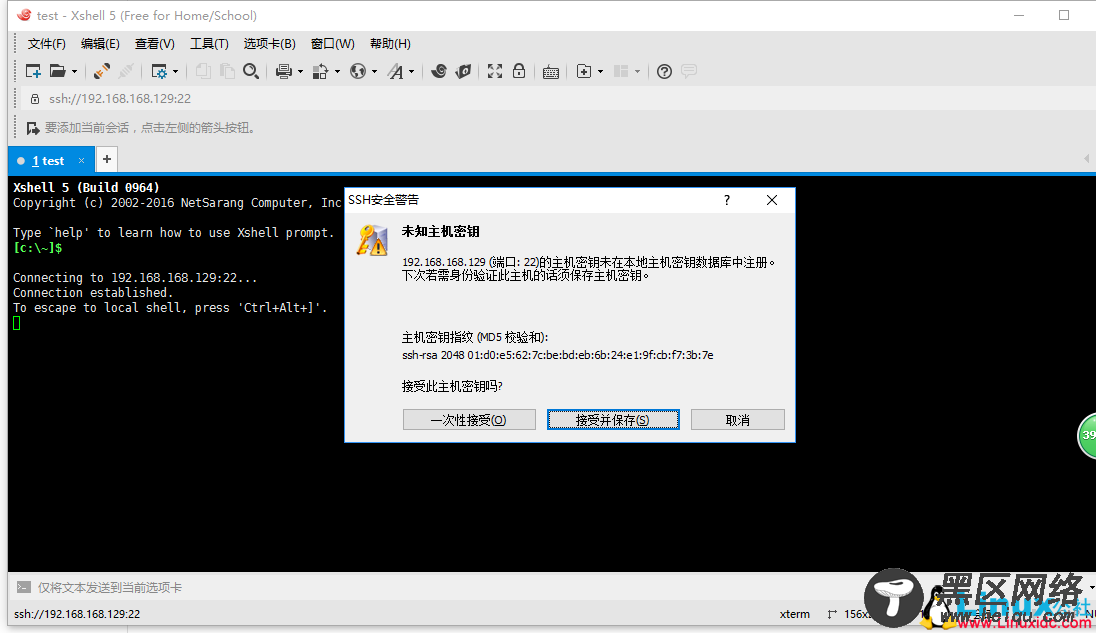Viewport: 1096px width, 633px height.
Task: Click the globe encoding icon
Action: pyautogui.click(x=358, y=71)
